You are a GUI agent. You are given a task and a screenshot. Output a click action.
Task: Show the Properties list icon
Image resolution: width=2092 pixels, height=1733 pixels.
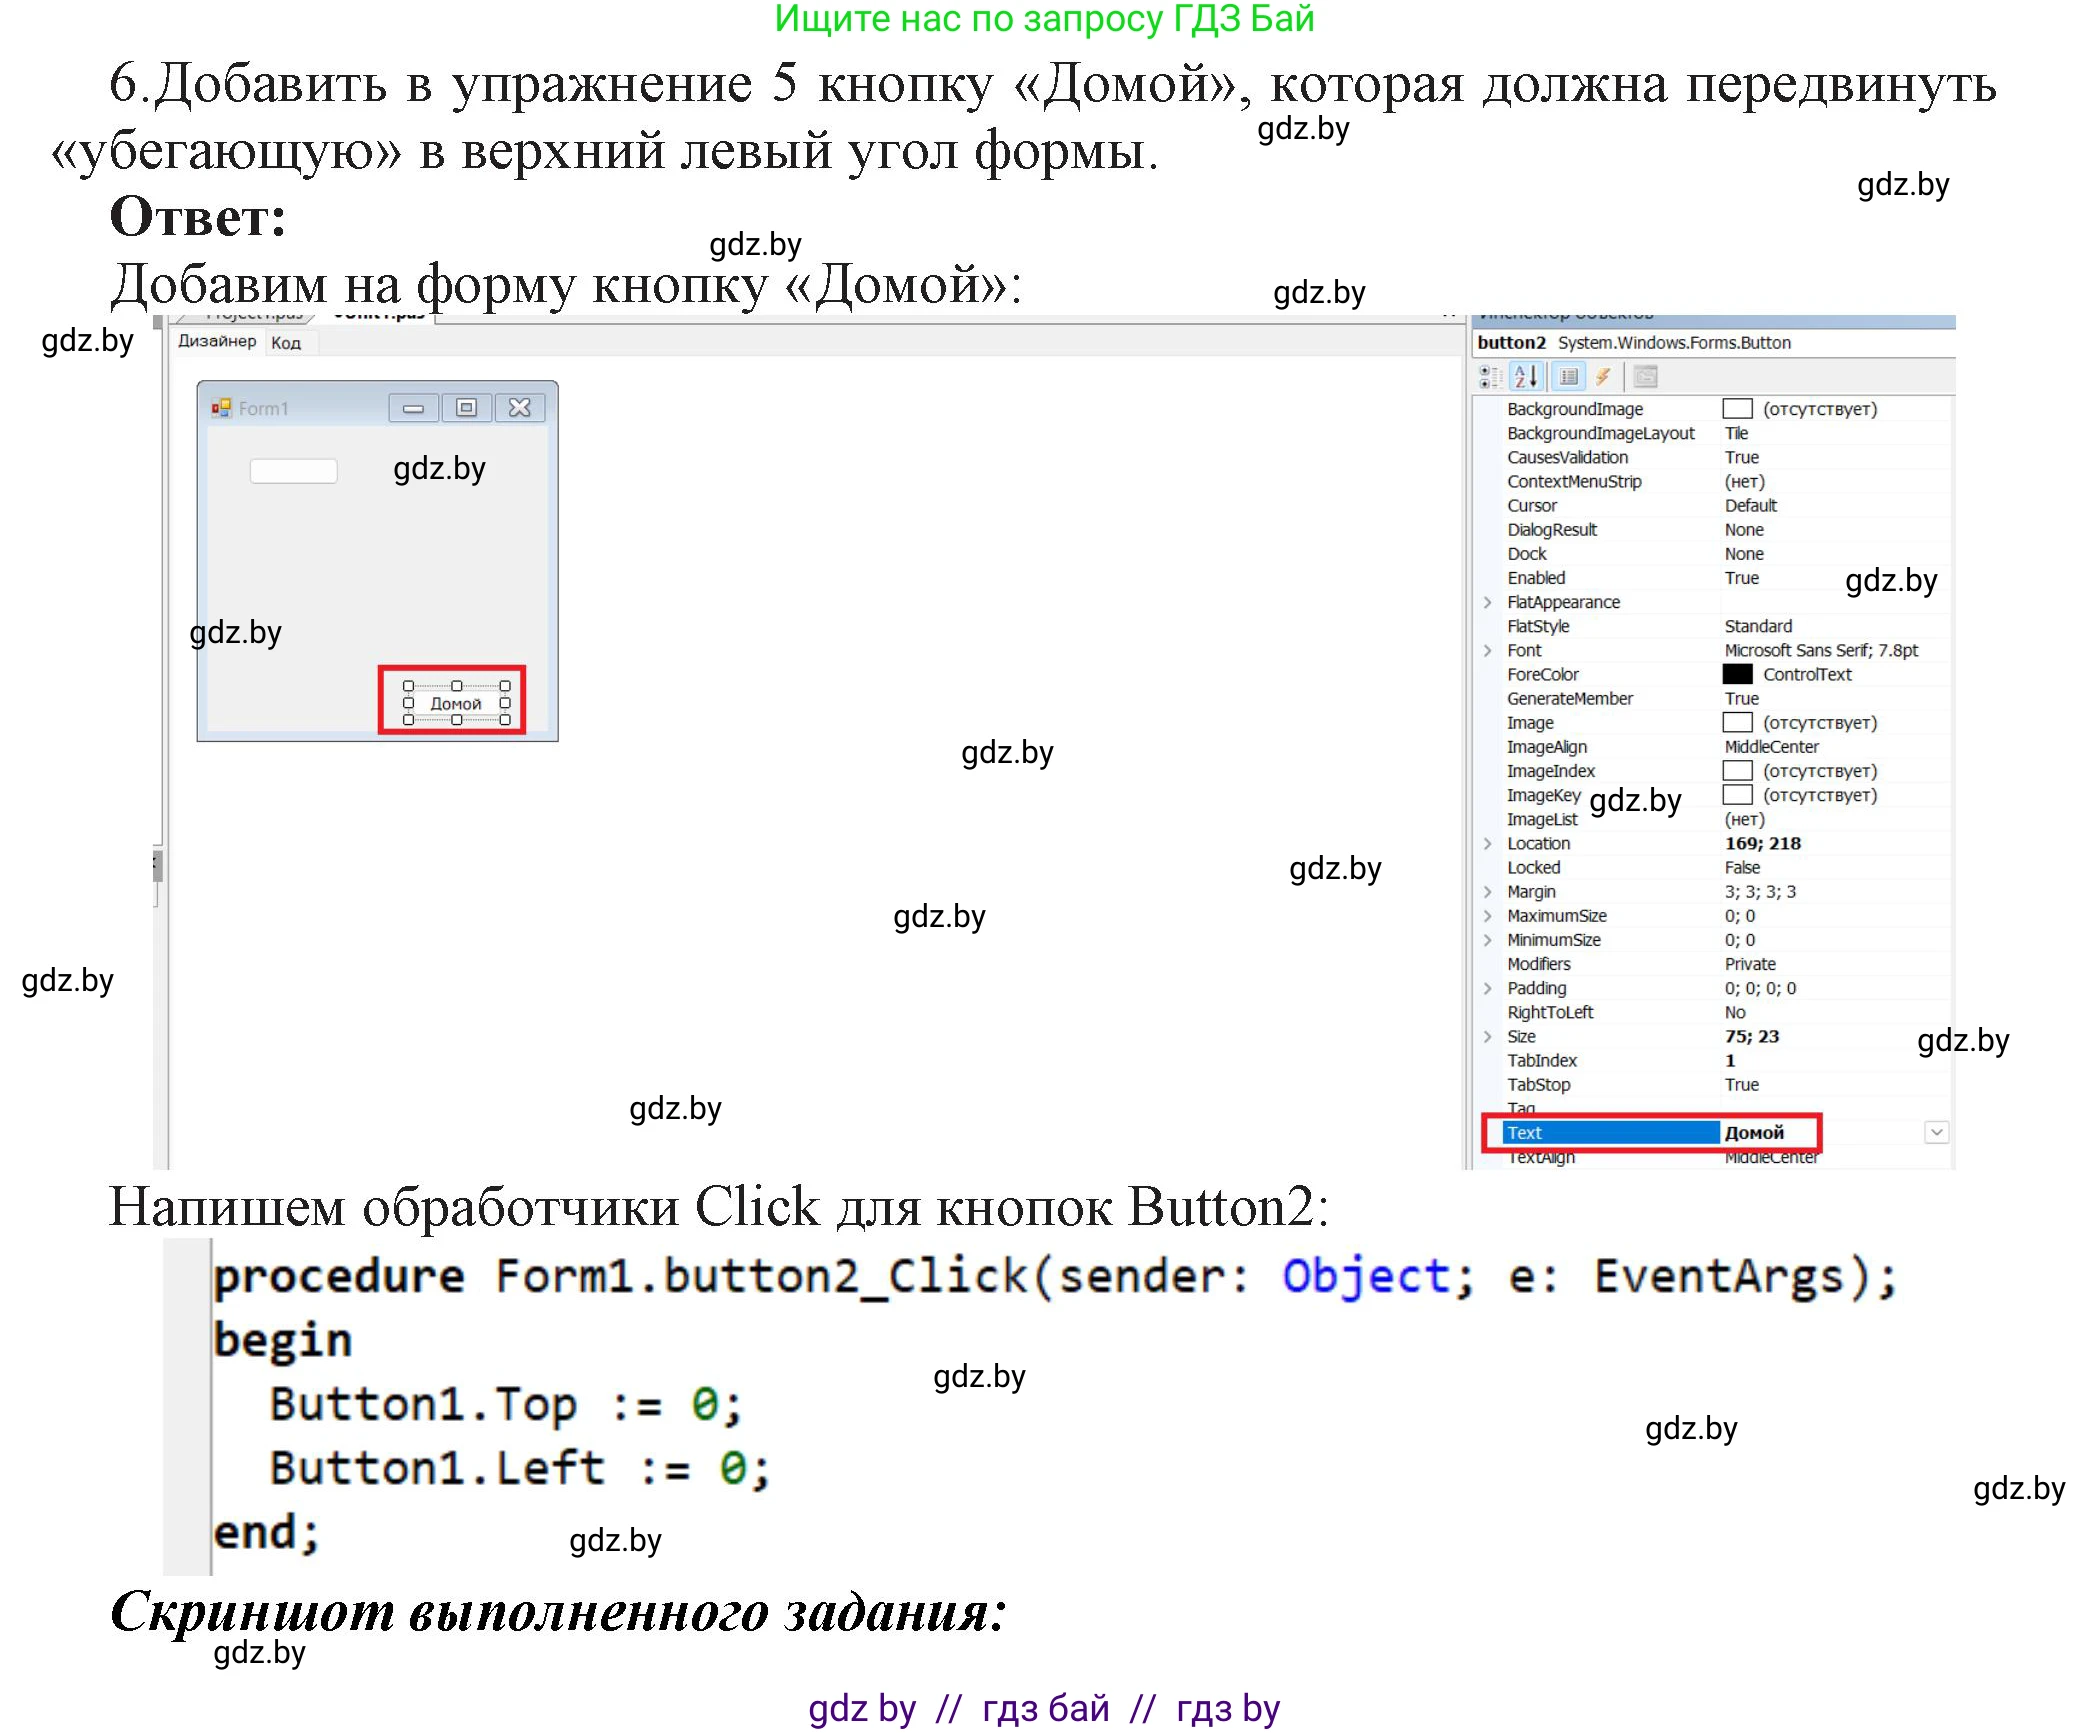(1568, 377)
